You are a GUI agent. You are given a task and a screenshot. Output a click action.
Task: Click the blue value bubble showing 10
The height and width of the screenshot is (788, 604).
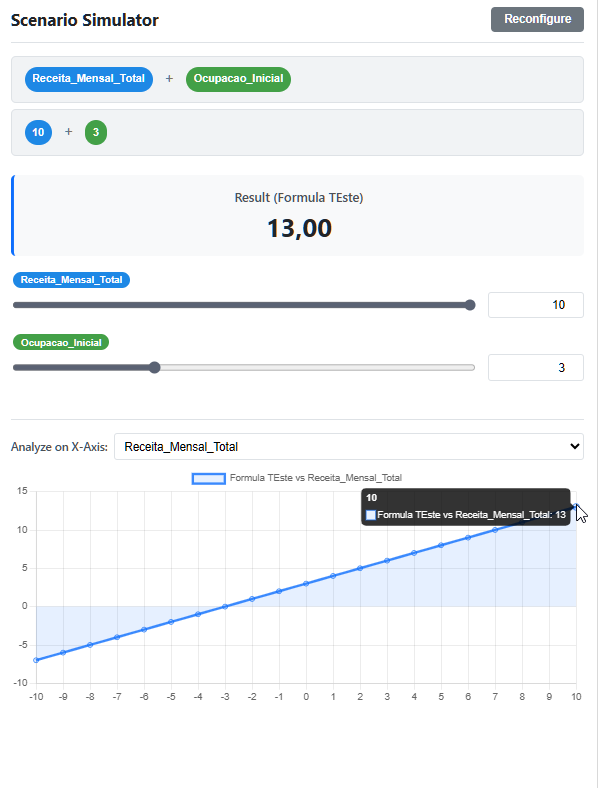pyautogui.click(x=38, y=132)
